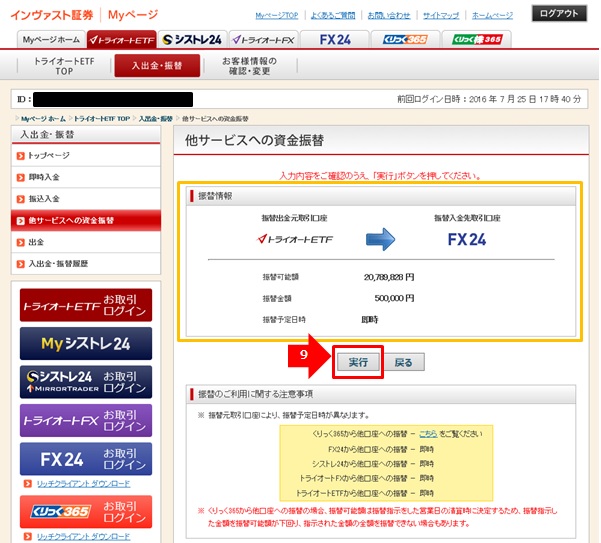Click arrow icon beside 入出金・振替履歴
The width and height of the screenshot is (601, 543).
click(x=20, y=264)
